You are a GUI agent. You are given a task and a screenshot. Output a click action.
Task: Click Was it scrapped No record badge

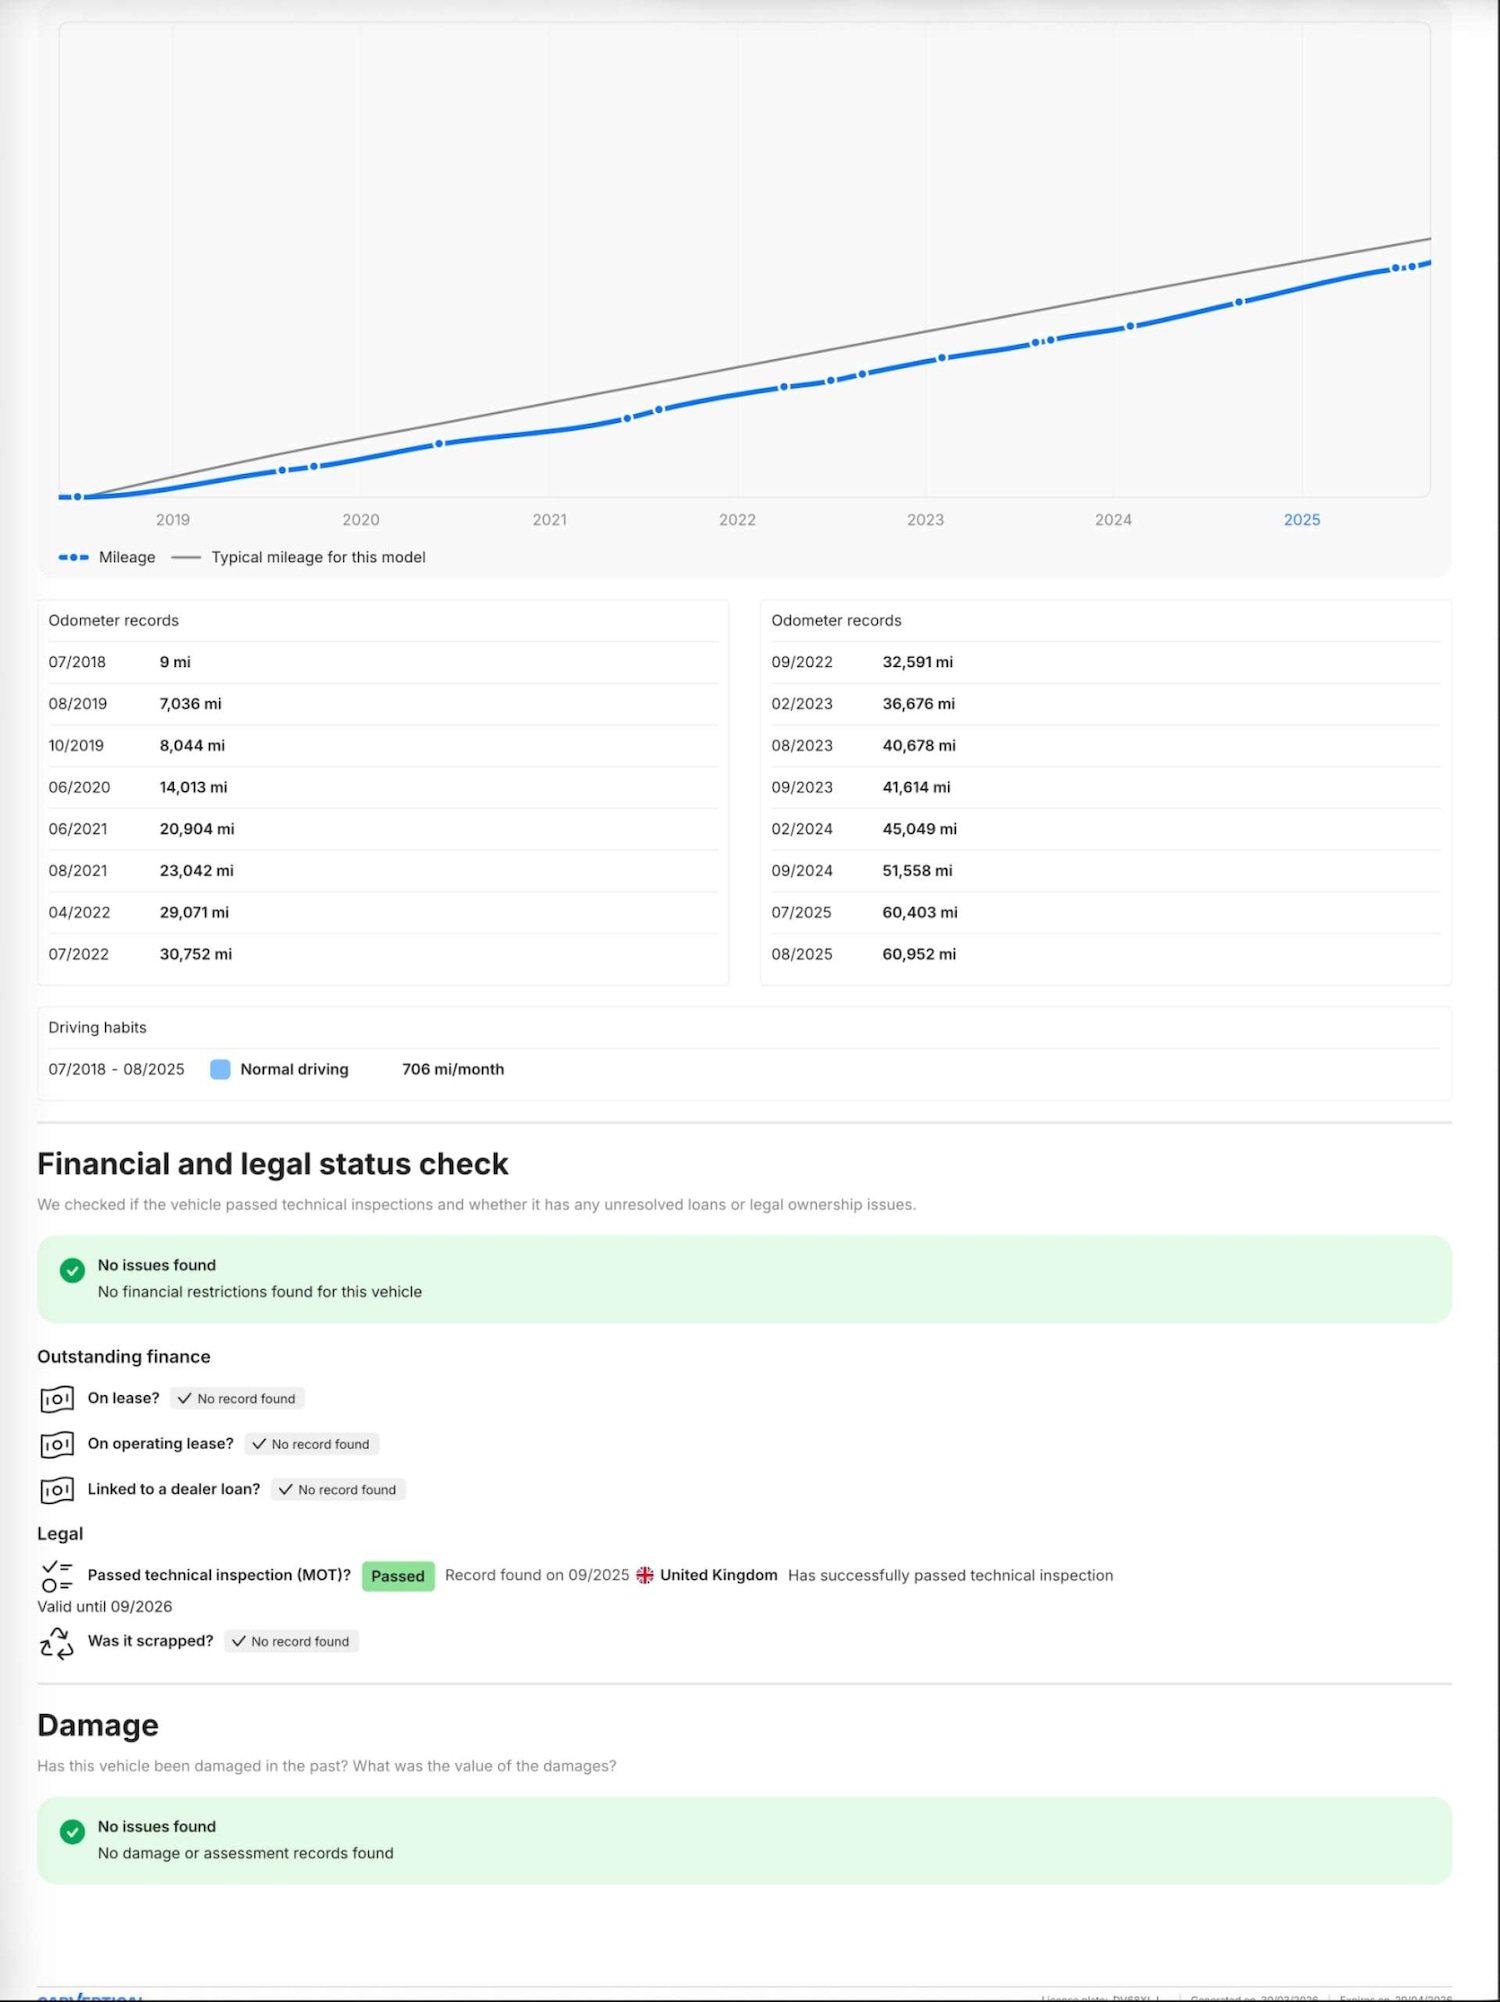tap(291, 1641)
